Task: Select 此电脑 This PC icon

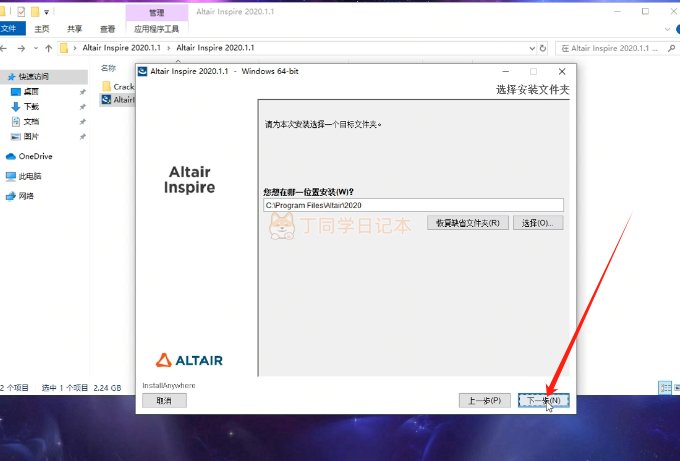Action: pos(11,176)
